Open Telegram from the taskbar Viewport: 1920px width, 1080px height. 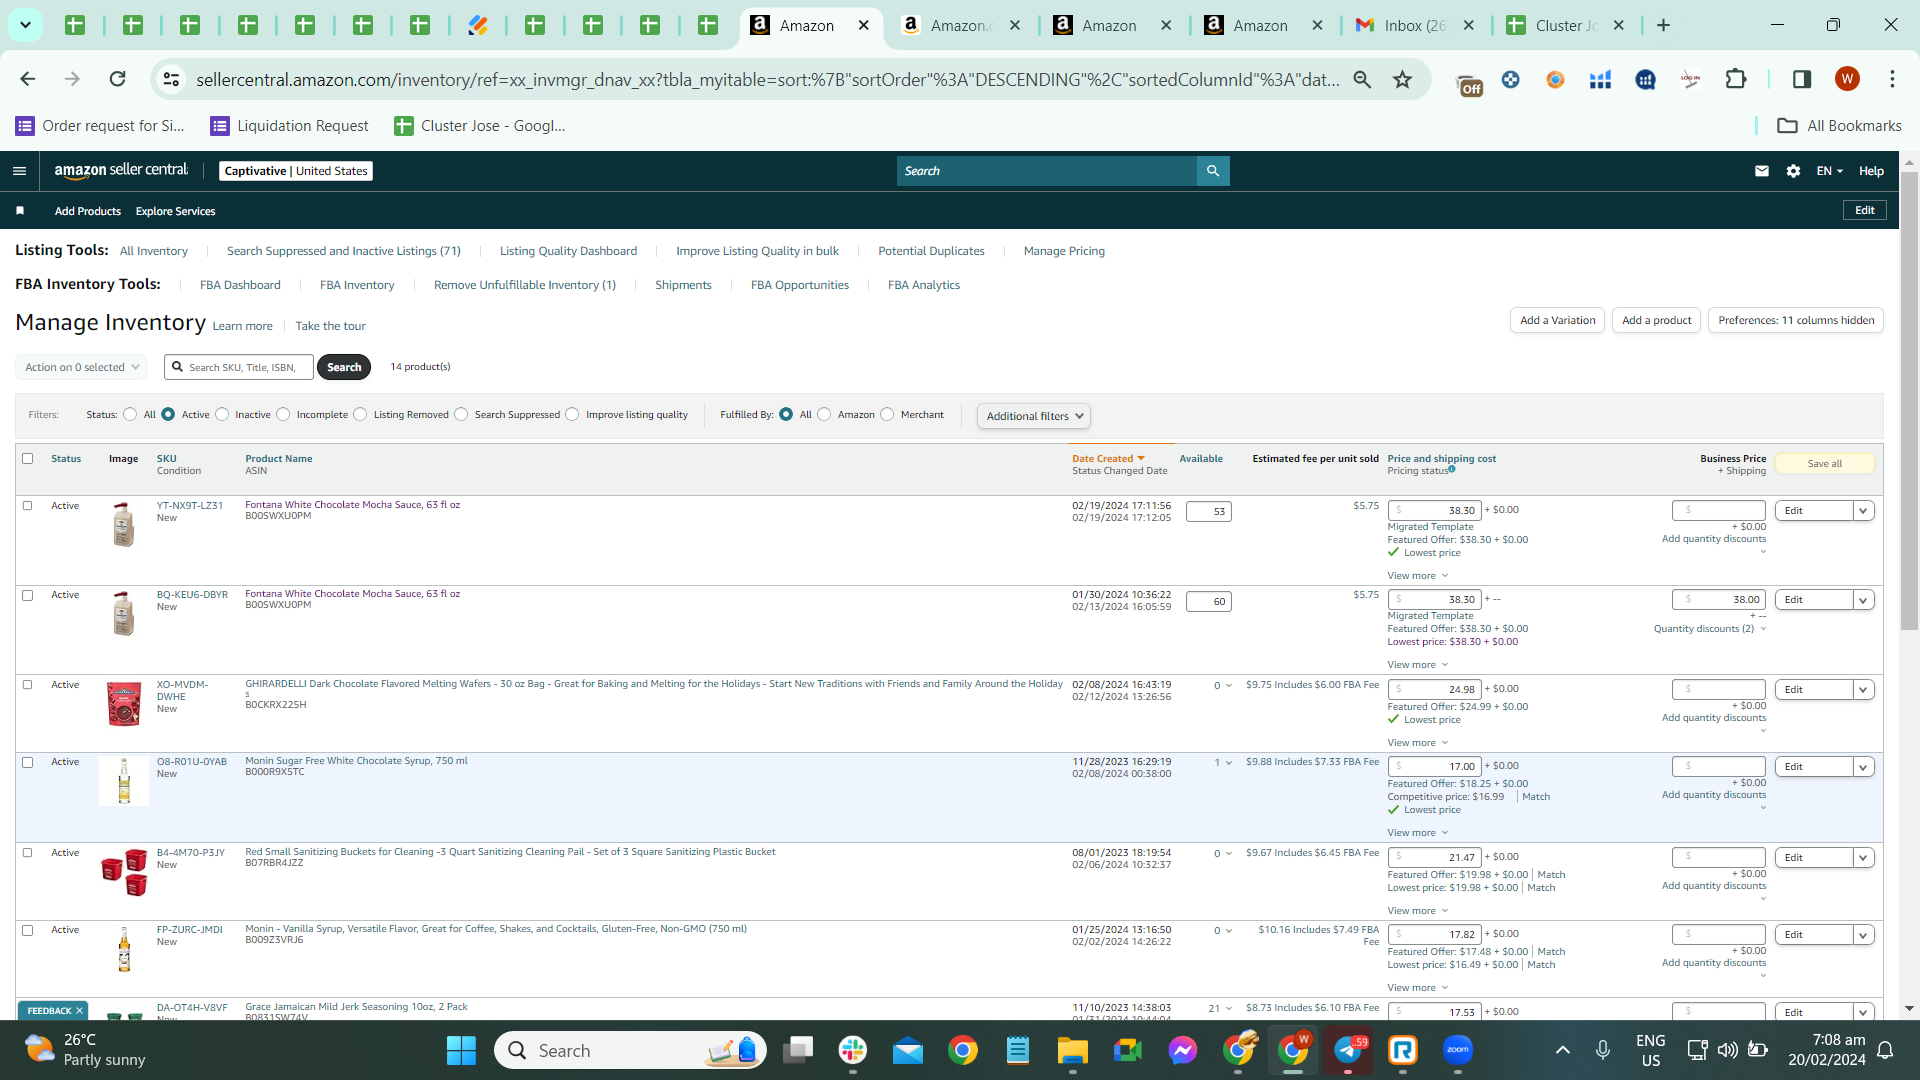click(x=1348, y=1051)
